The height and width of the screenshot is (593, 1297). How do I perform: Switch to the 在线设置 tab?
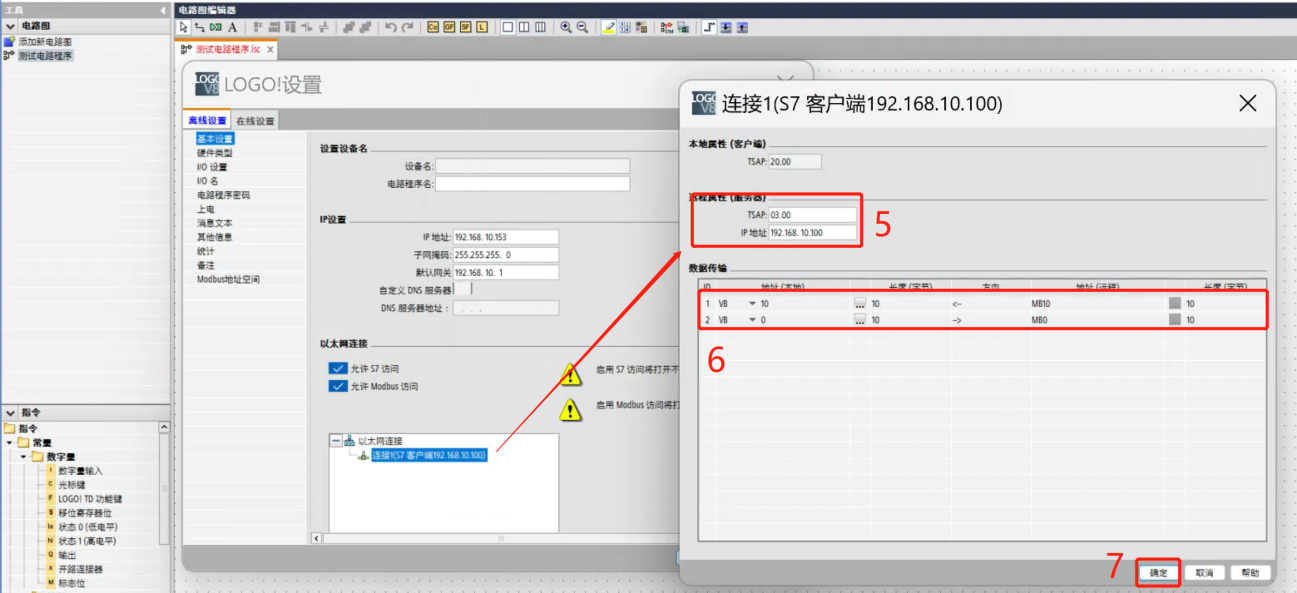pyautogui.click(x=255, y=121)
